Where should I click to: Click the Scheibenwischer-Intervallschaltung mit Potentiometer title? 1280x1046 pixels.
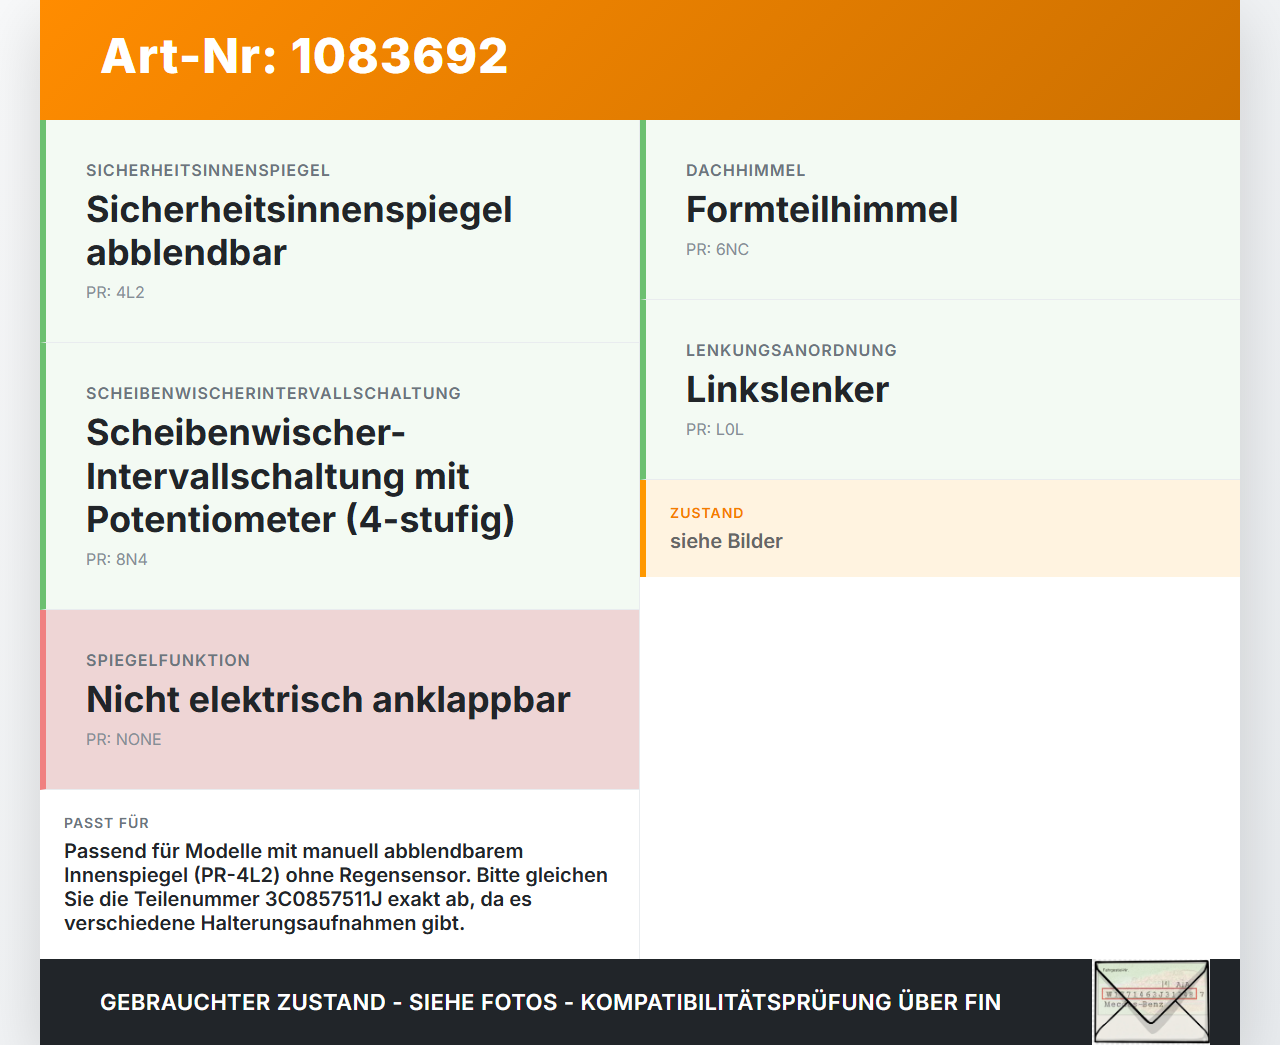300,476
